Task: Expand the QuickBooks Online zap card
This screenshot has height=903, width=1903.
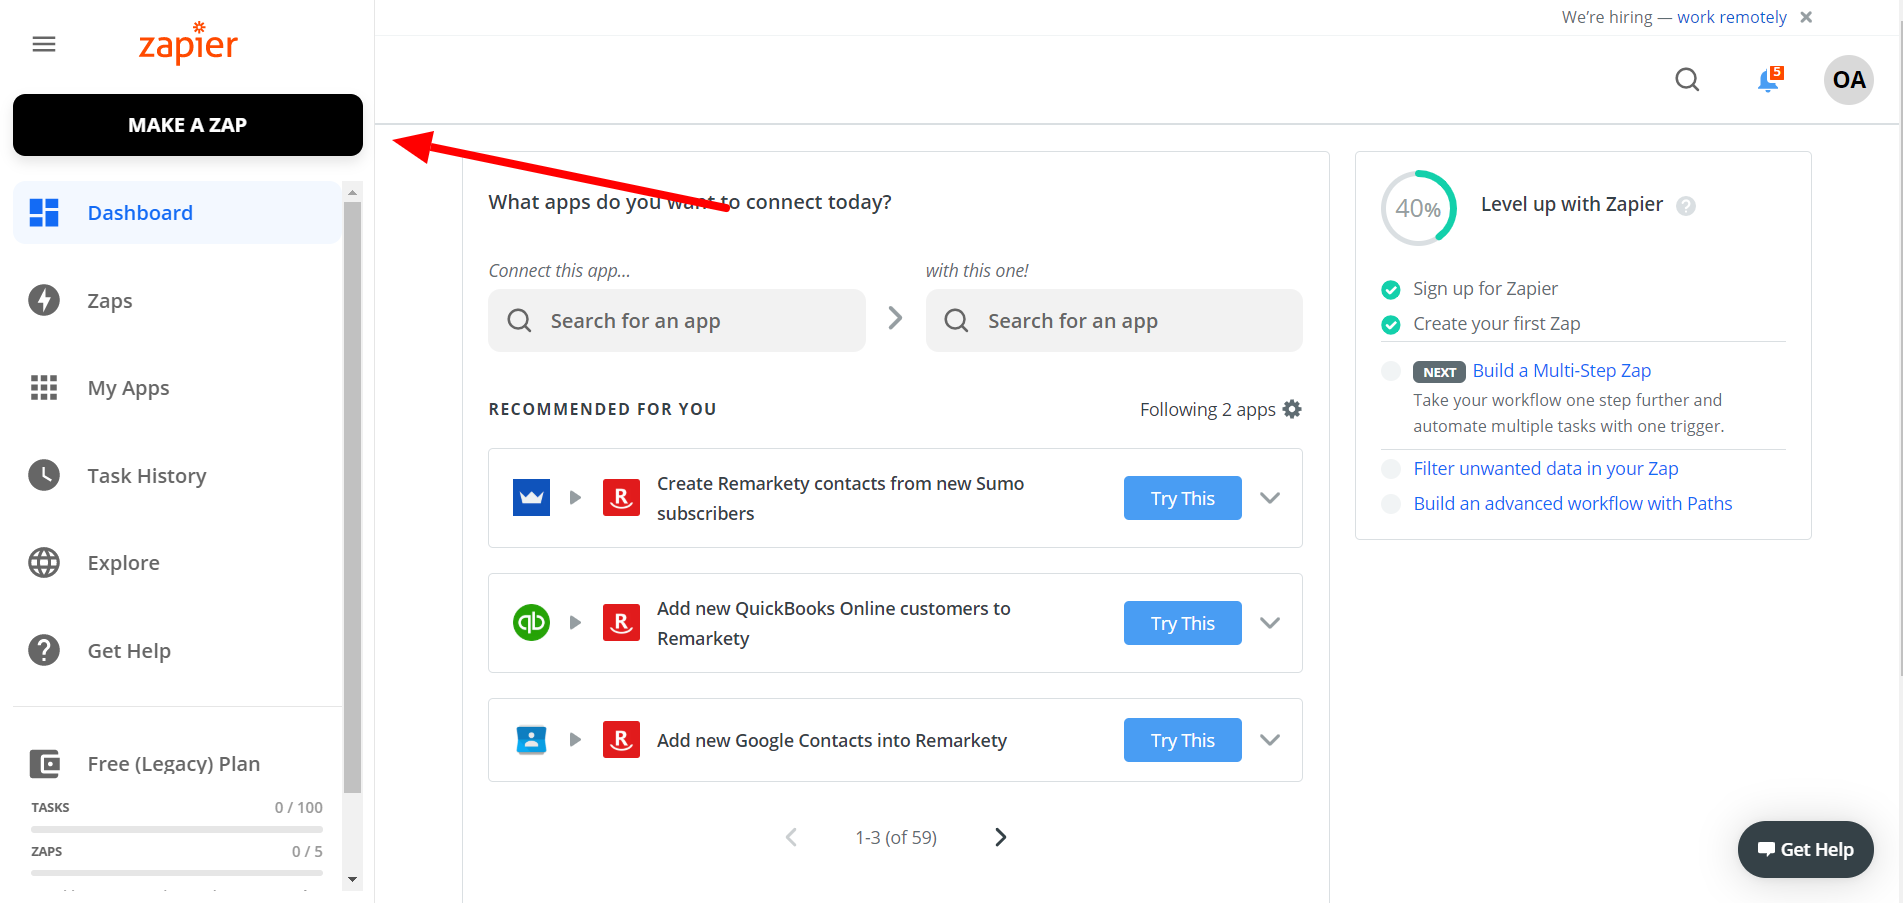Action: pyautogui.click(x=1270, y=623)
